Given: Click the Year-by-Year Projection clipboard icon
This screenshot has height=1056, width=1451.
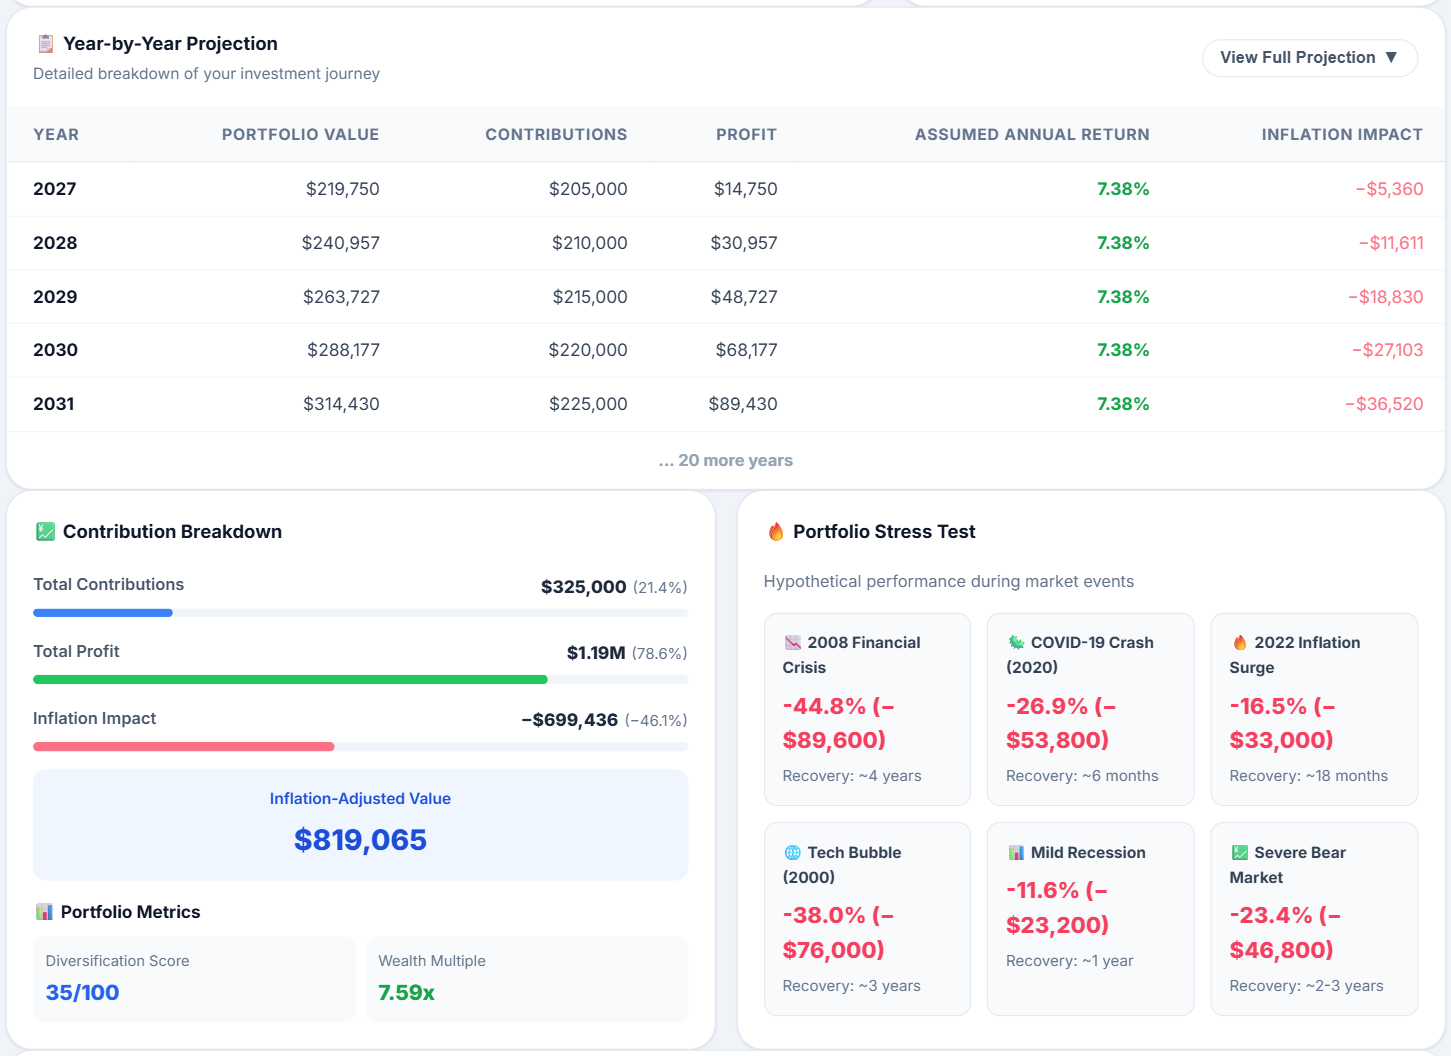Looking at the screenshot, I should (x=45, y=44).
